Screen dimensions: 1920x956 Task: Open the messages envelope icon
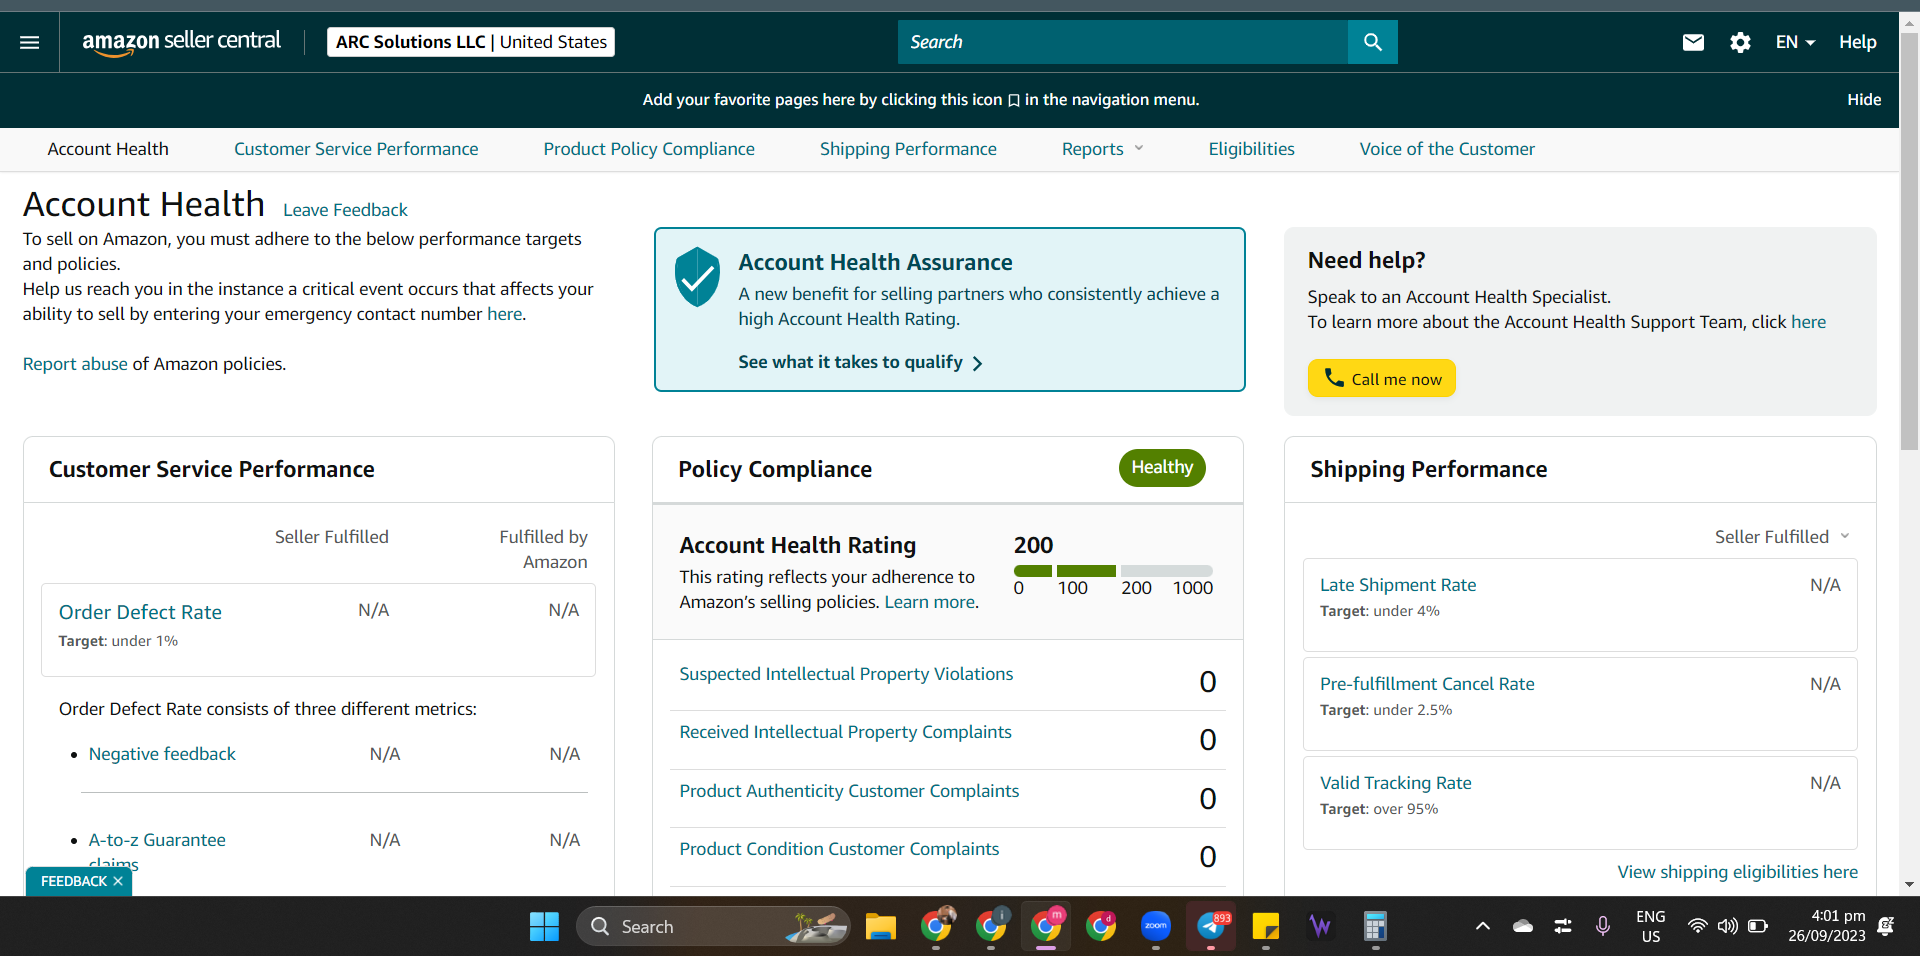pyautogui.click(x=1693, y=42)
